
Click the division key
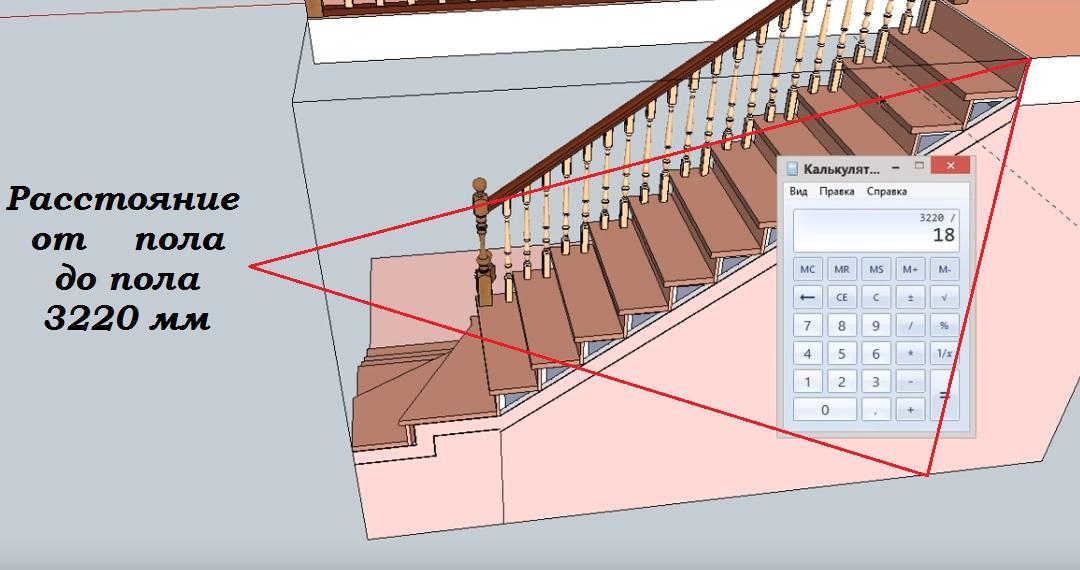pyautogui.click(x=910, y=325)
